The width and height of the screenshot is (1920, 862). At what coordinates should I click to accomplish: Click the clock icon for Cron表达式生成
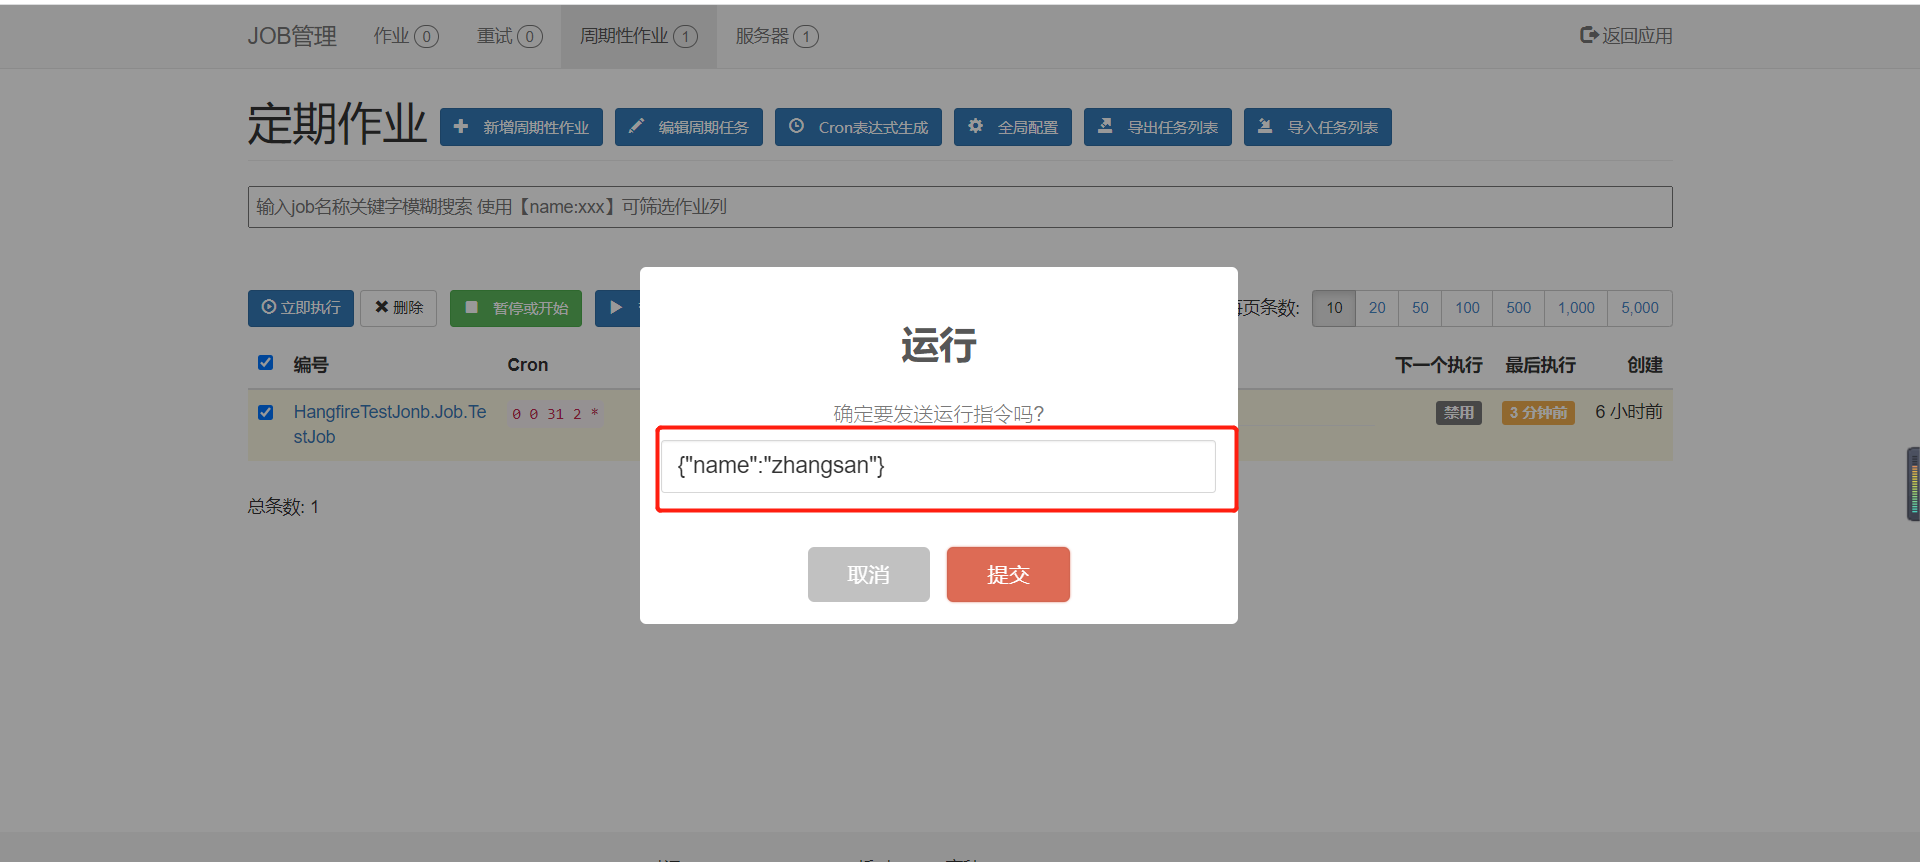[796, 126]
